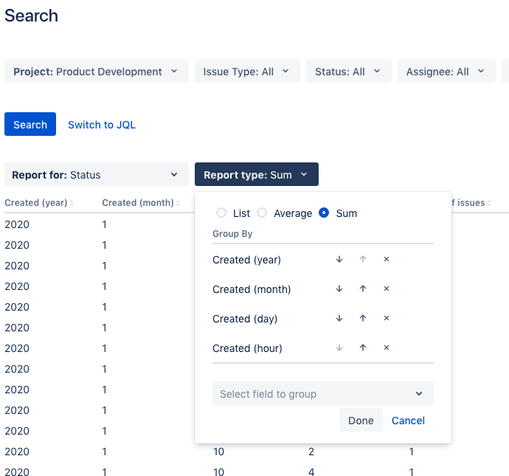The image size is (509, 476).
Task: Move Created (month) up in Group By
Action: tap(363, 289)
